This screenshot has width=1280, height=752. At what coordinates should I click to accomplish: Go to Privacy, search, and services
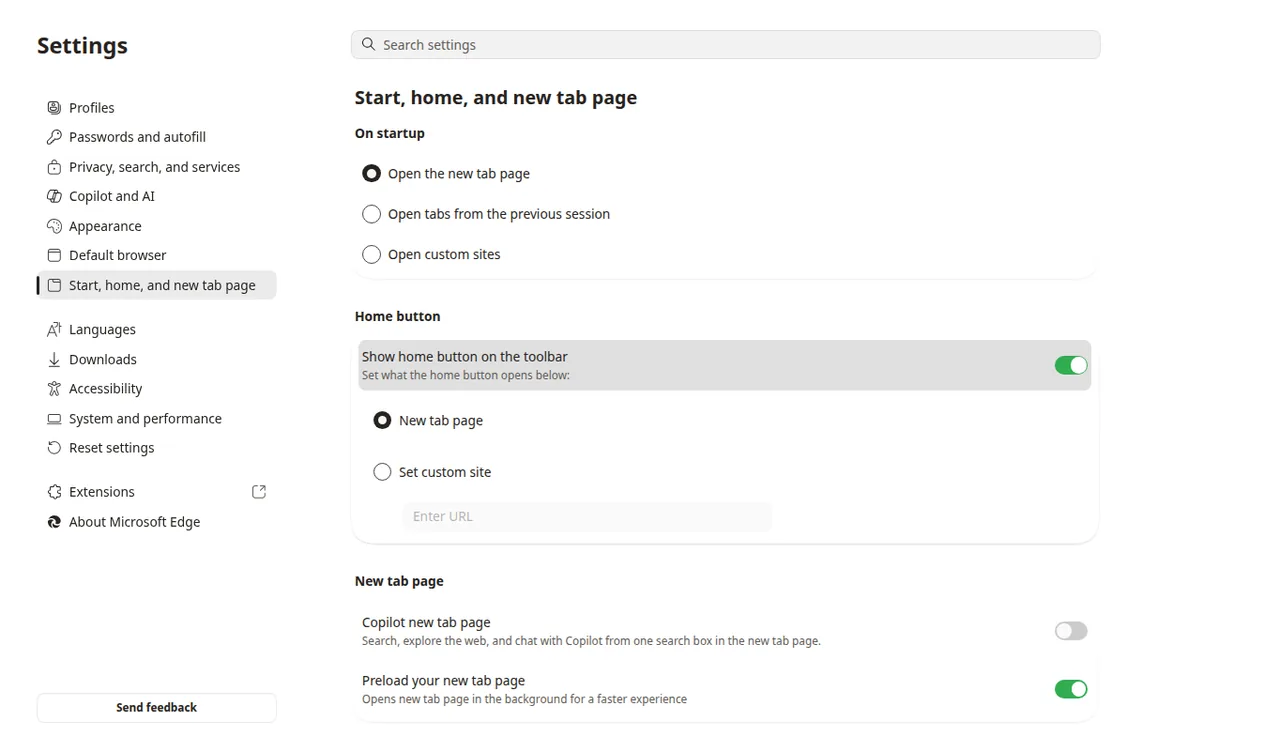[x=156, y=167]
